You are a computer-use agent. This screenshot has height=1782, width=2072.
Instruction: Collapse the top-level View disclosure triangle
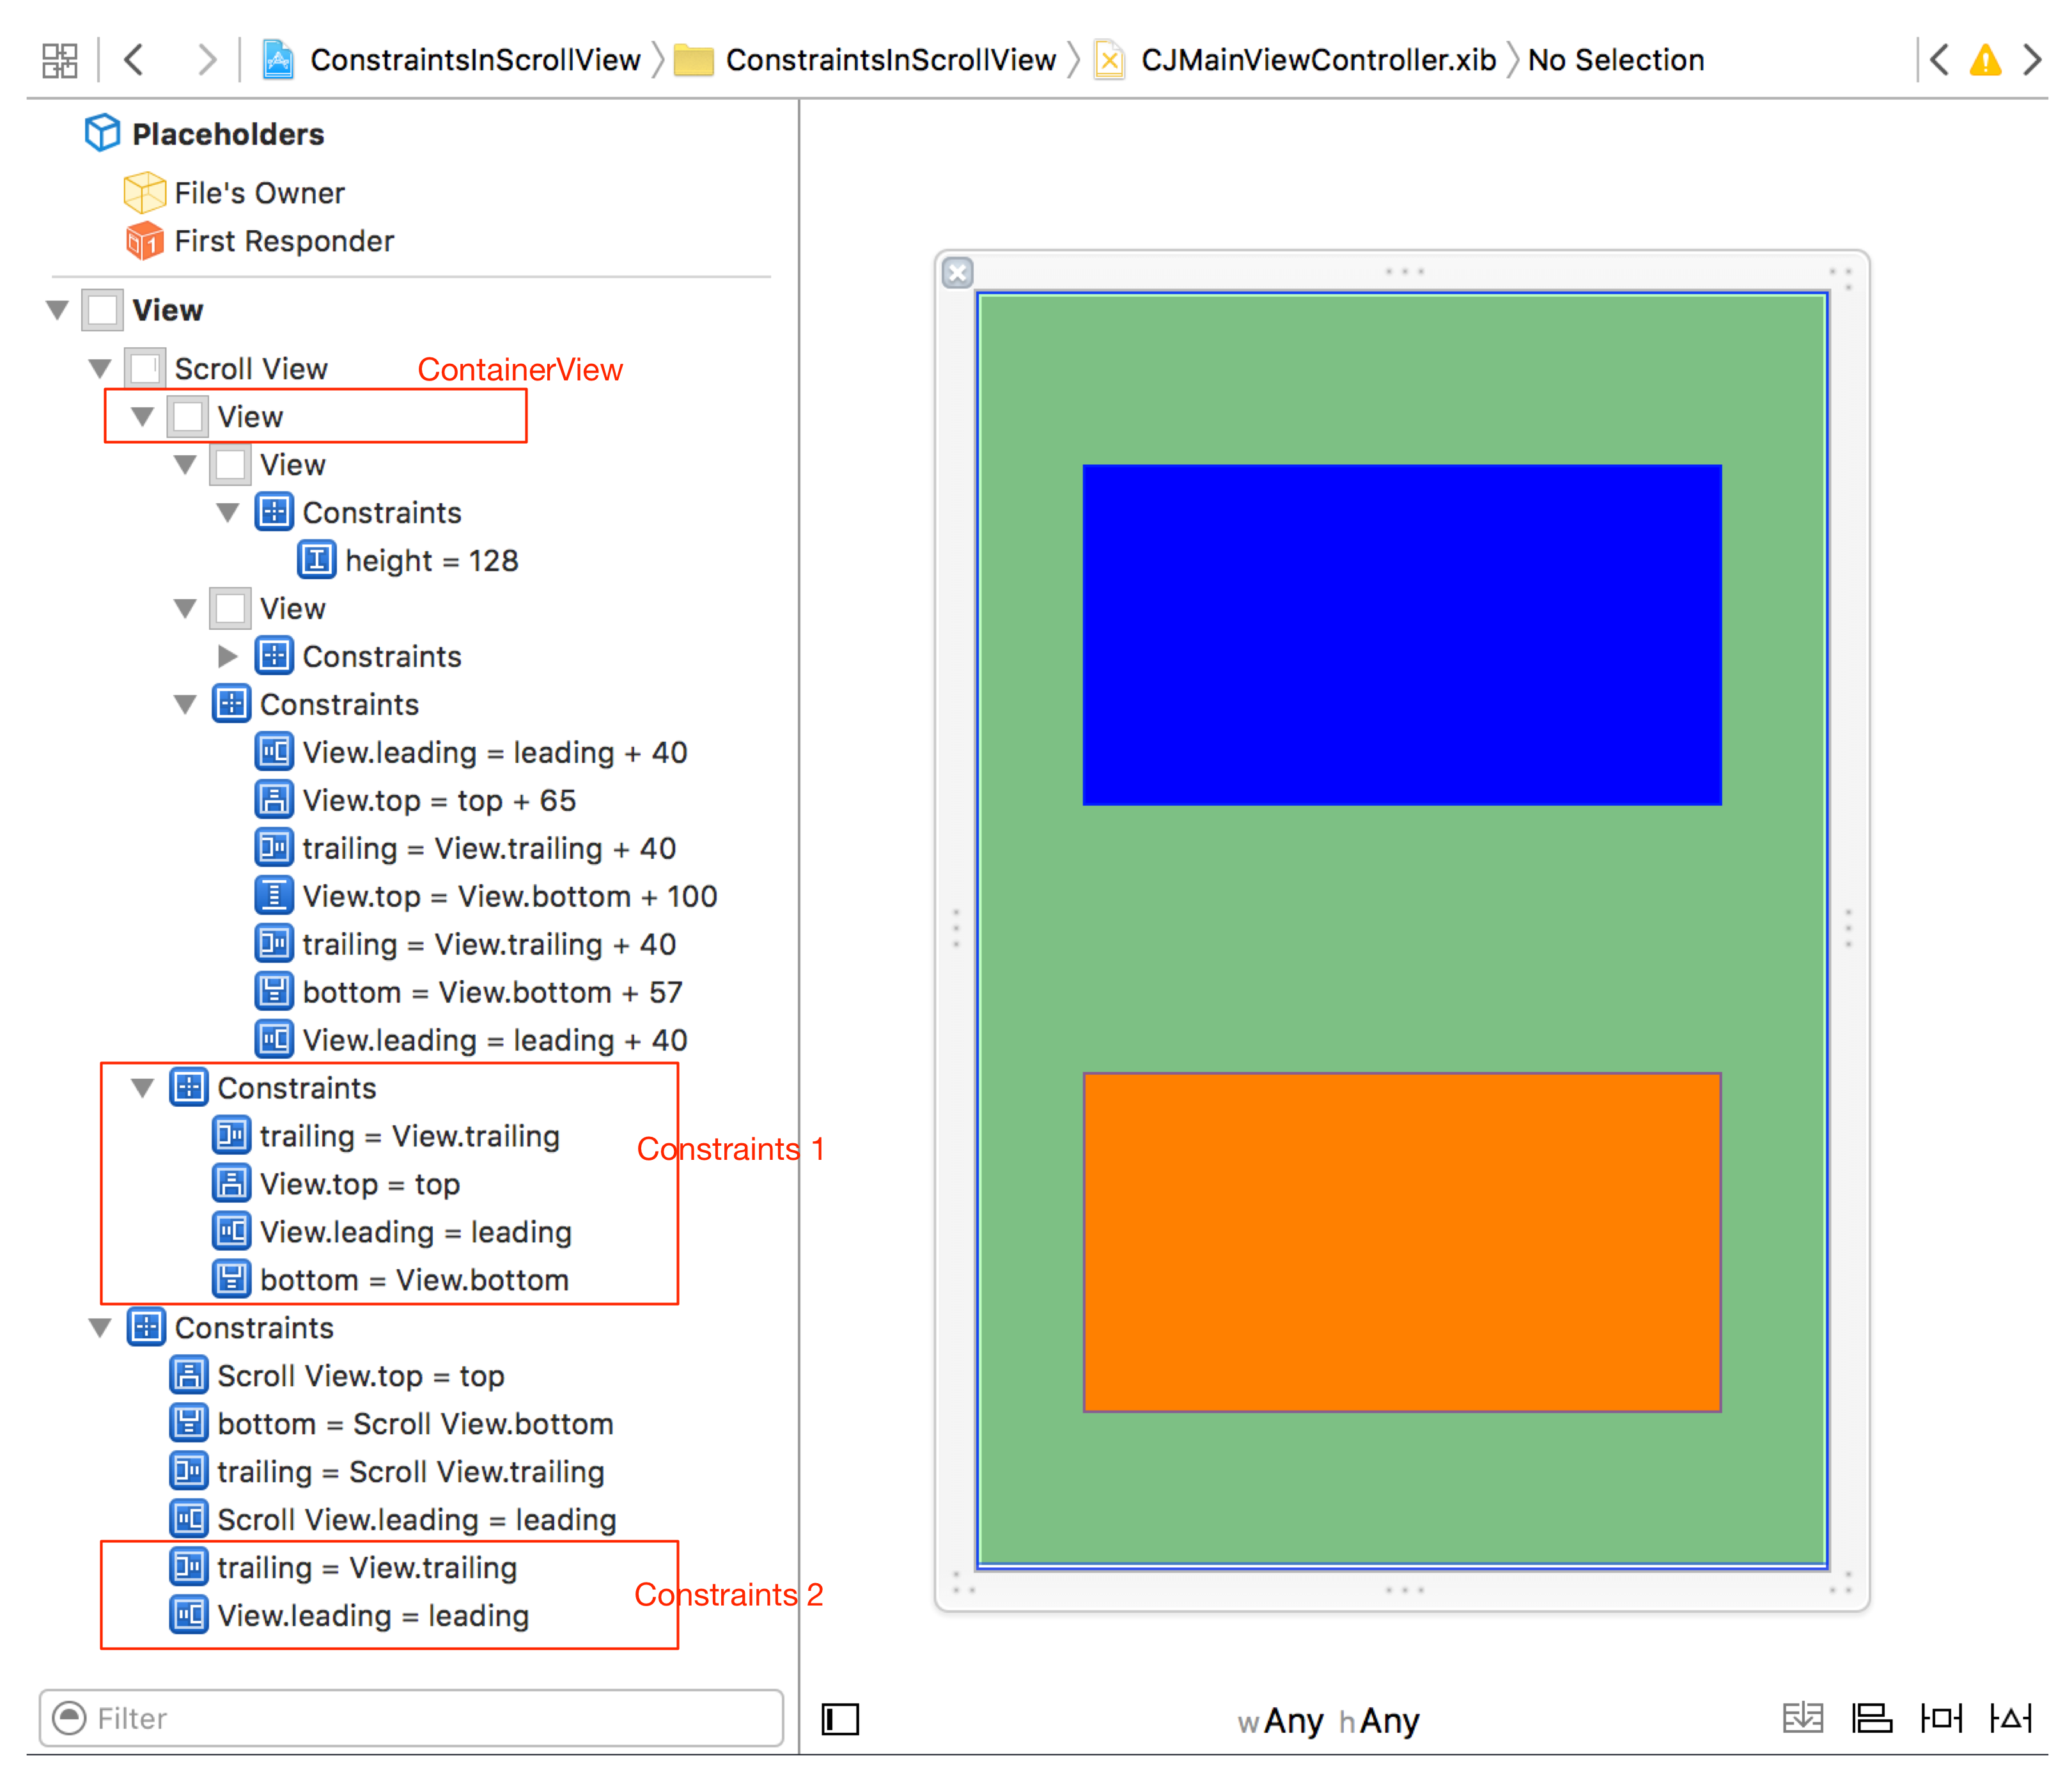[57, 310]
